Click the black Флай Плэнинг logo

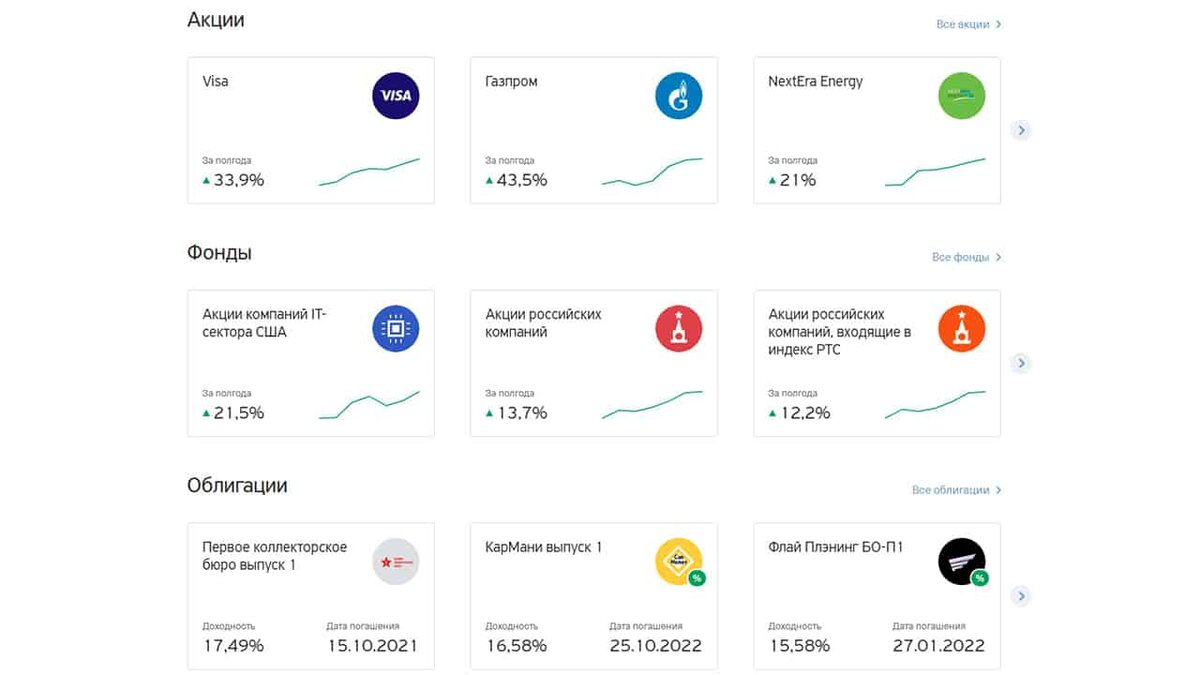pyautogui.click(x=961, y=562)
